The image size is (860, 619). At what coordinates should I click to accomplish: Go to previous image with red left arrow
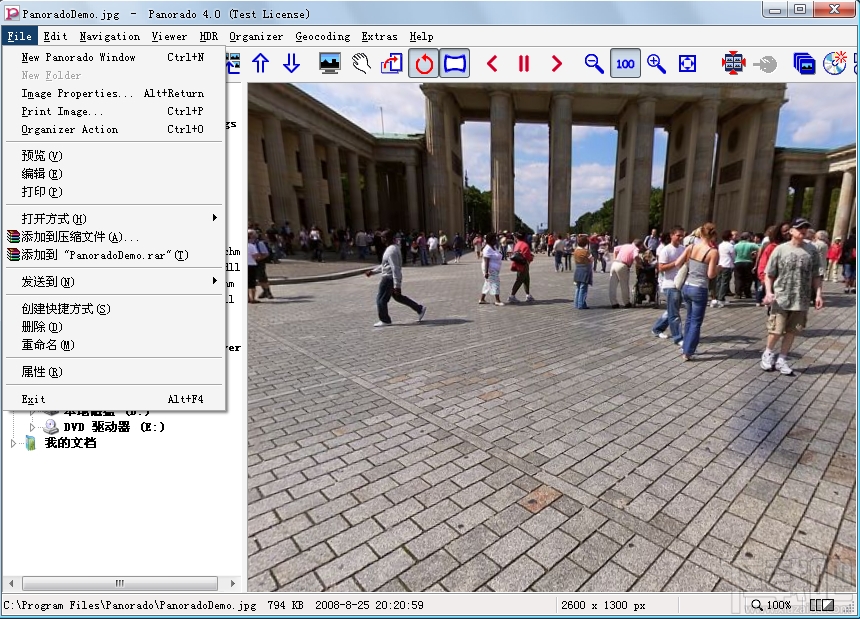click(x=492, y=64)
